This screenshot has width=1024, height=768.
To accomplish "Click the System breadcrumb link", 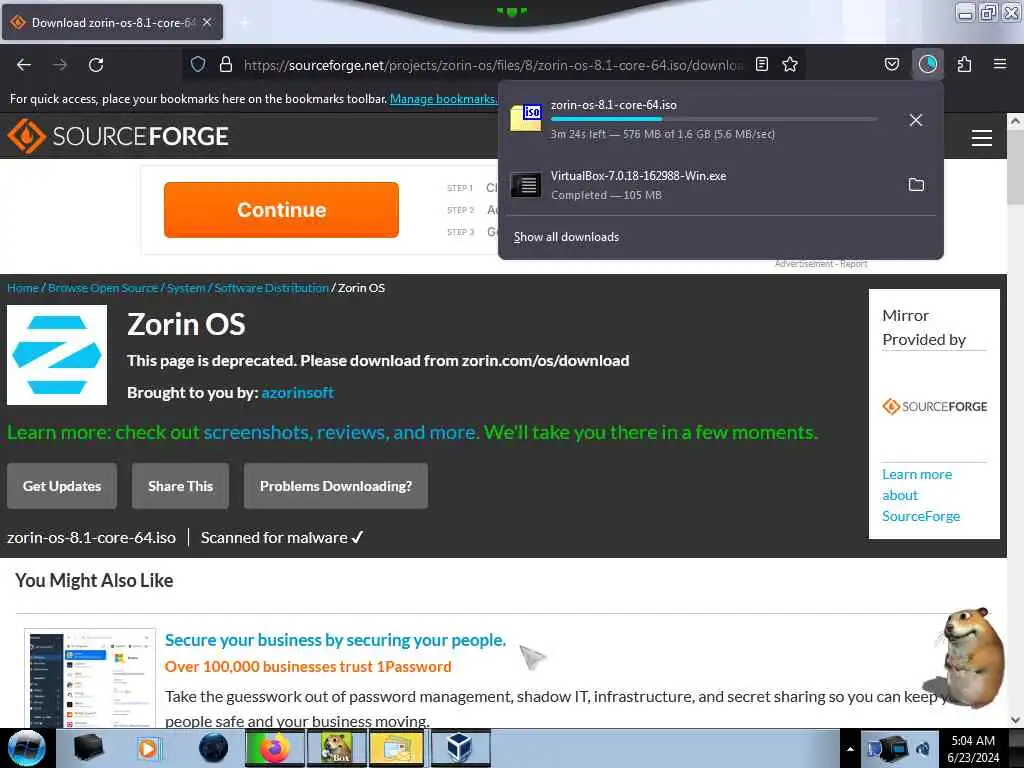I will pyautogui.click(x=186, y=288).
